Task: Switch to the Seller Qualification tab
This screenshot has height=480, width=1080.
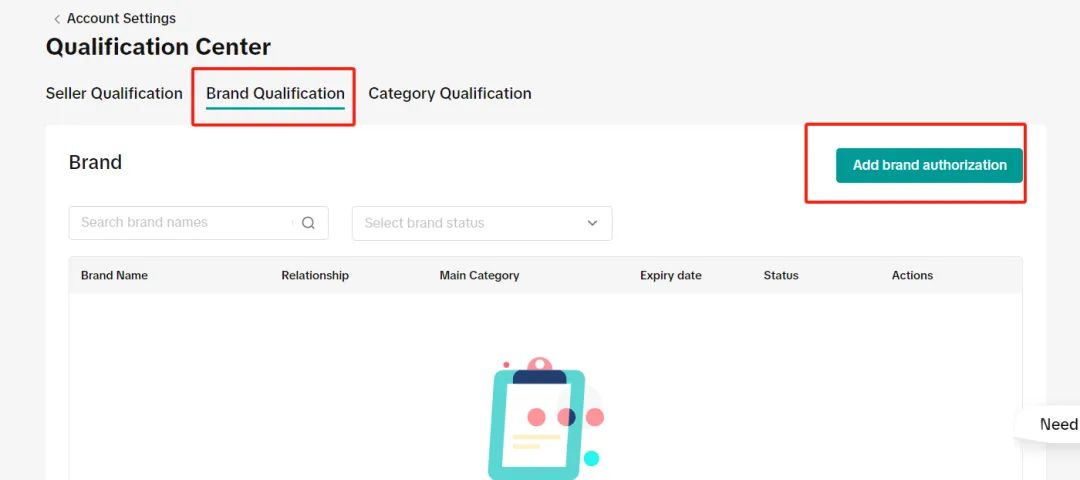Action: pyautogui.click(x=114, y=93)
